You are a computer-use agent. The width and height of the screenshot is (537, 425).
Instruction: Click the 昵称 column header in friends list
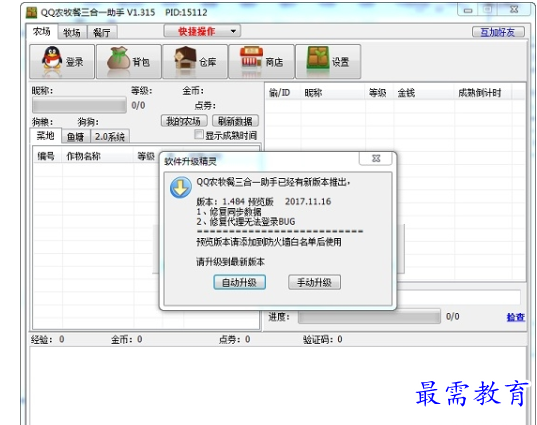click(x=333, y=93)
